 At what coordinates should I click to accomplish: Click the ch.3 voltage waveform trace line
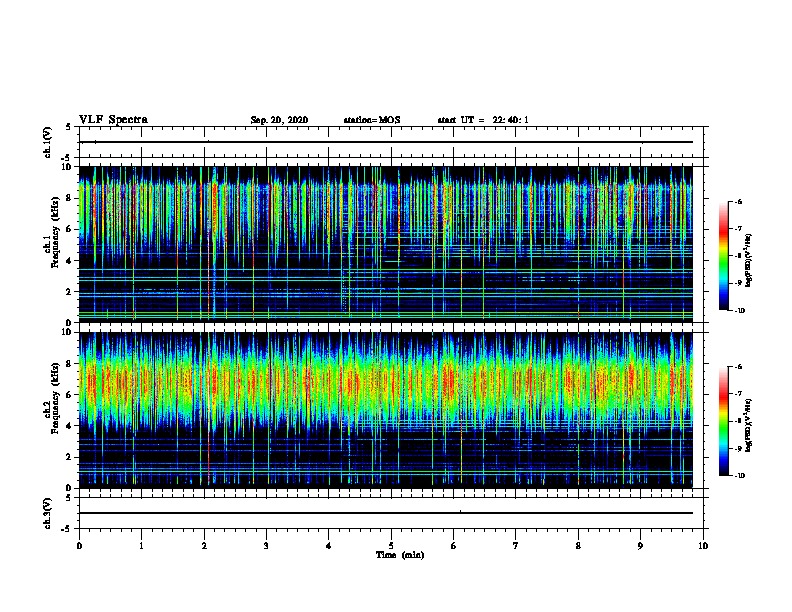[x=386, y=513]
